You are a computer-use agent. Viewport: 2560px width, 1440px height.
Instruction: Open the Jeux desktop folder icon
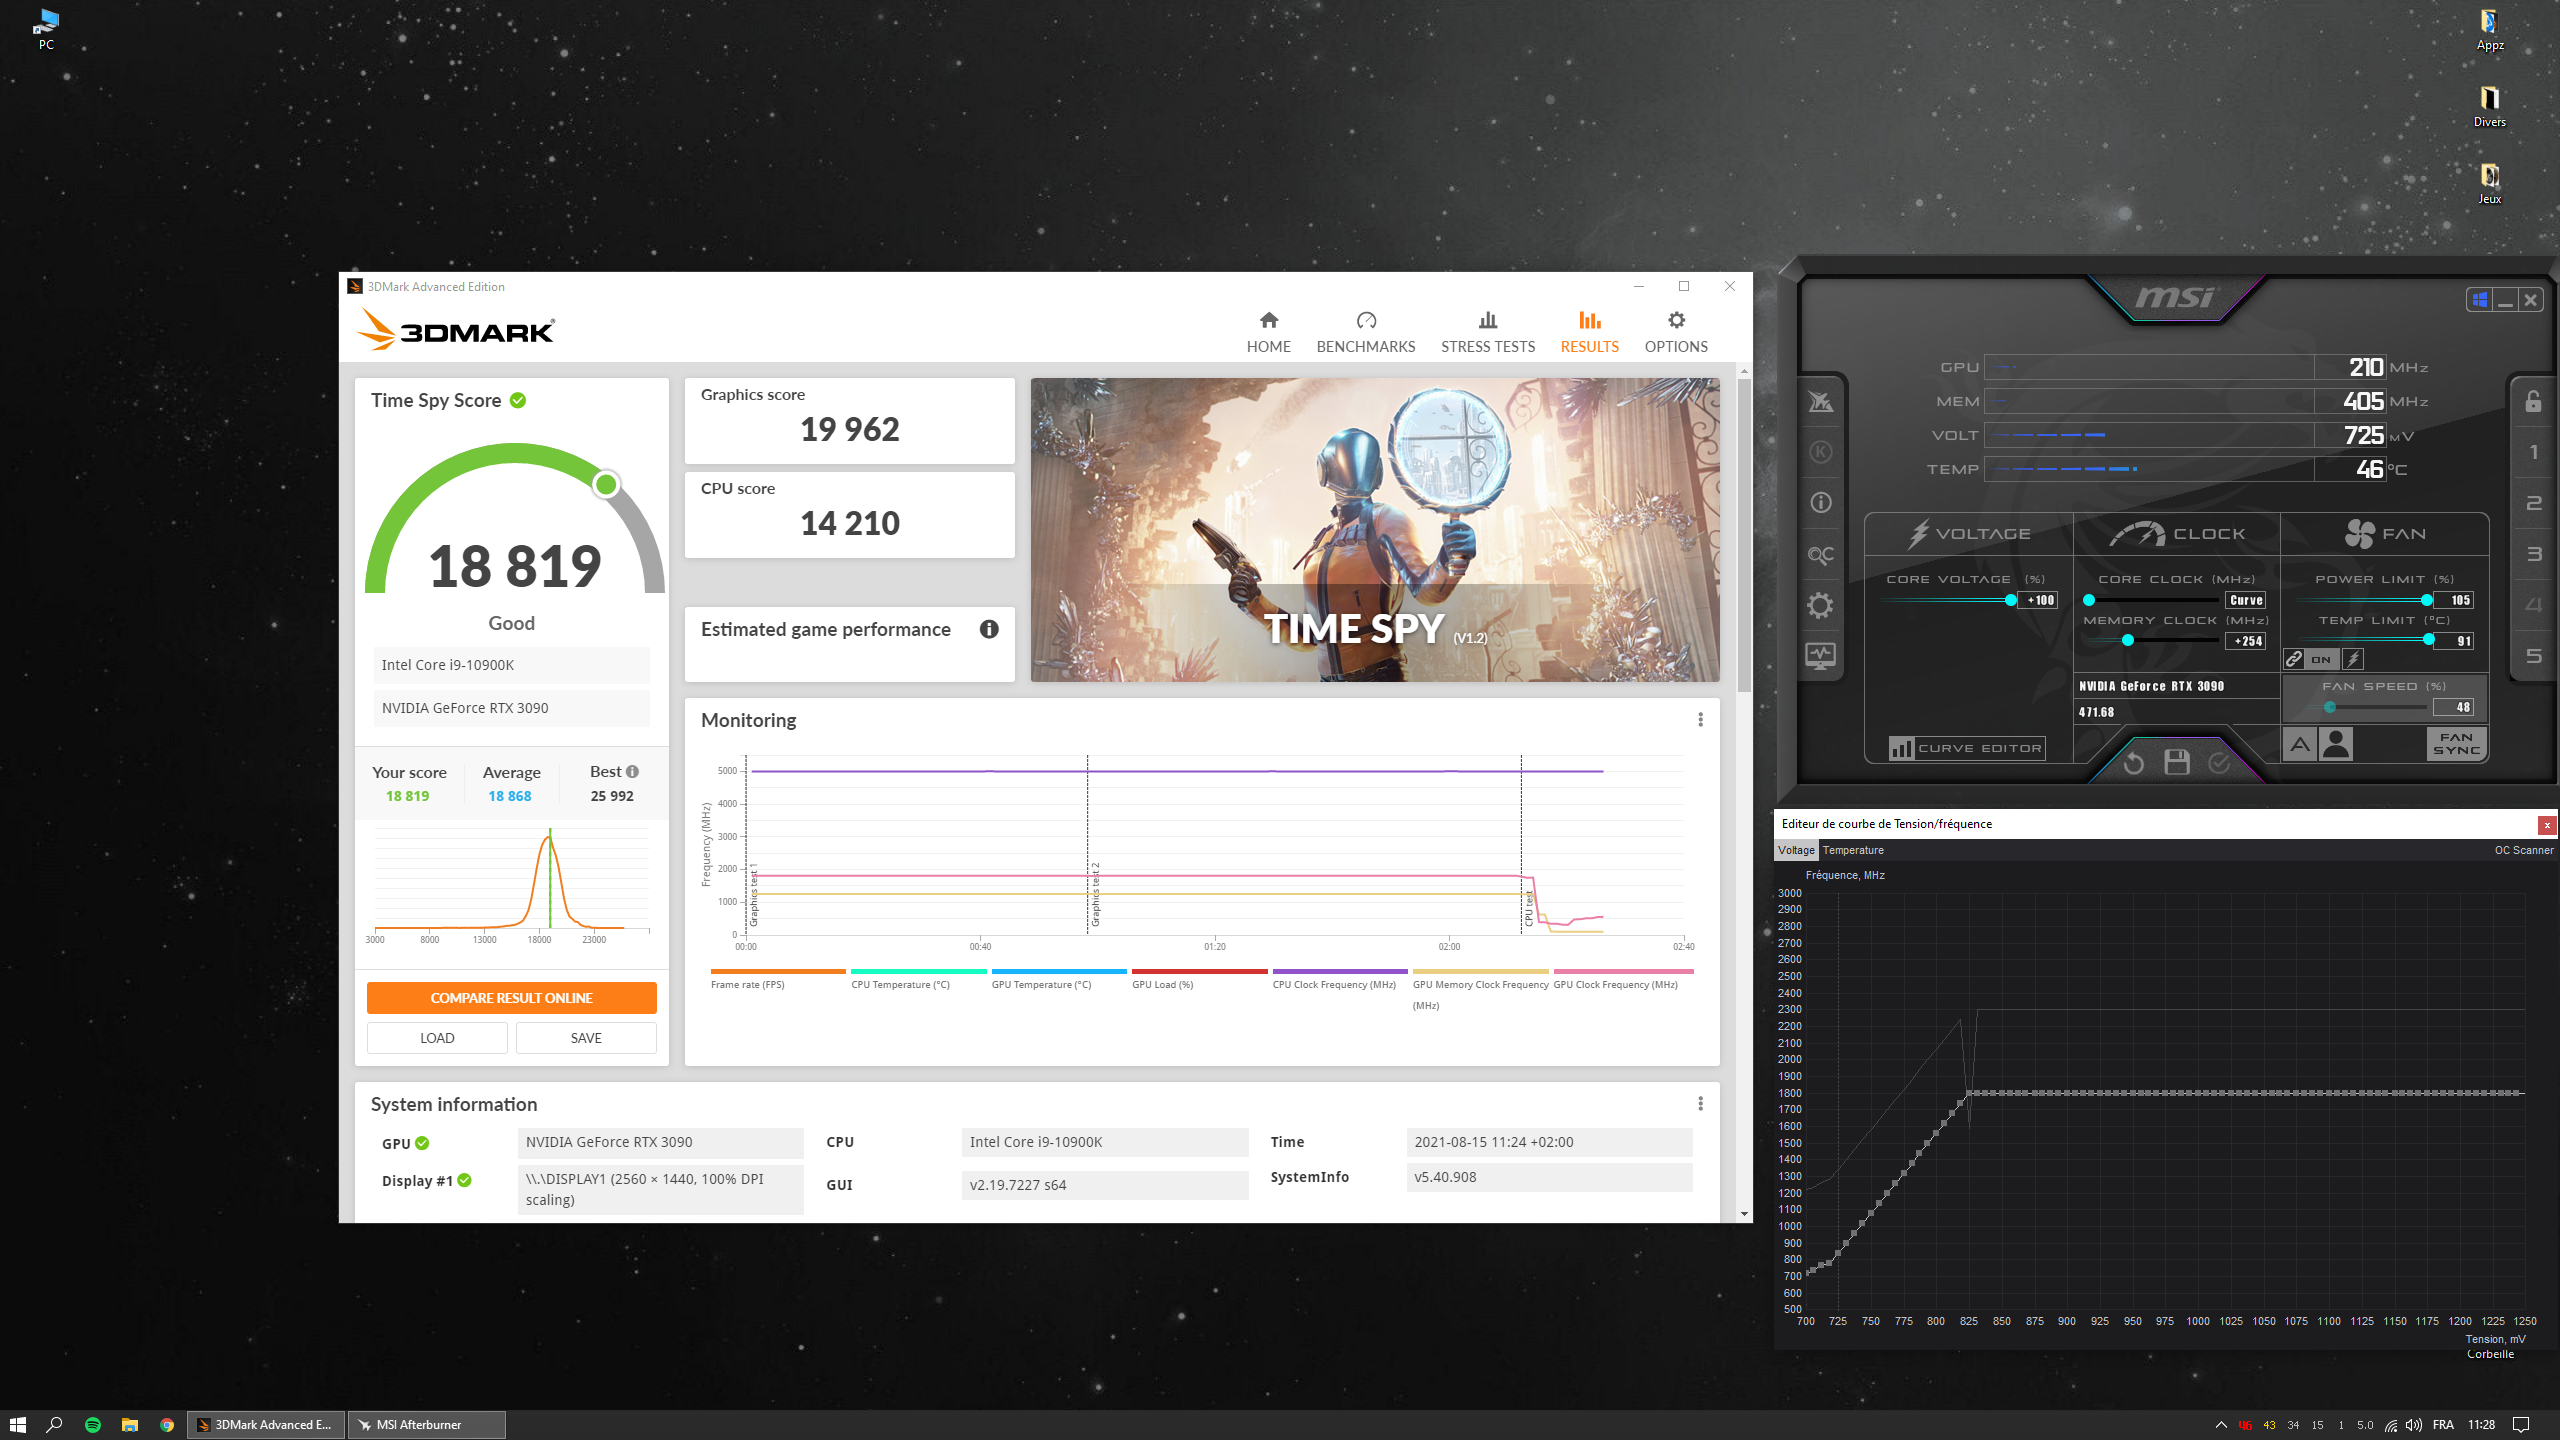2490,184
